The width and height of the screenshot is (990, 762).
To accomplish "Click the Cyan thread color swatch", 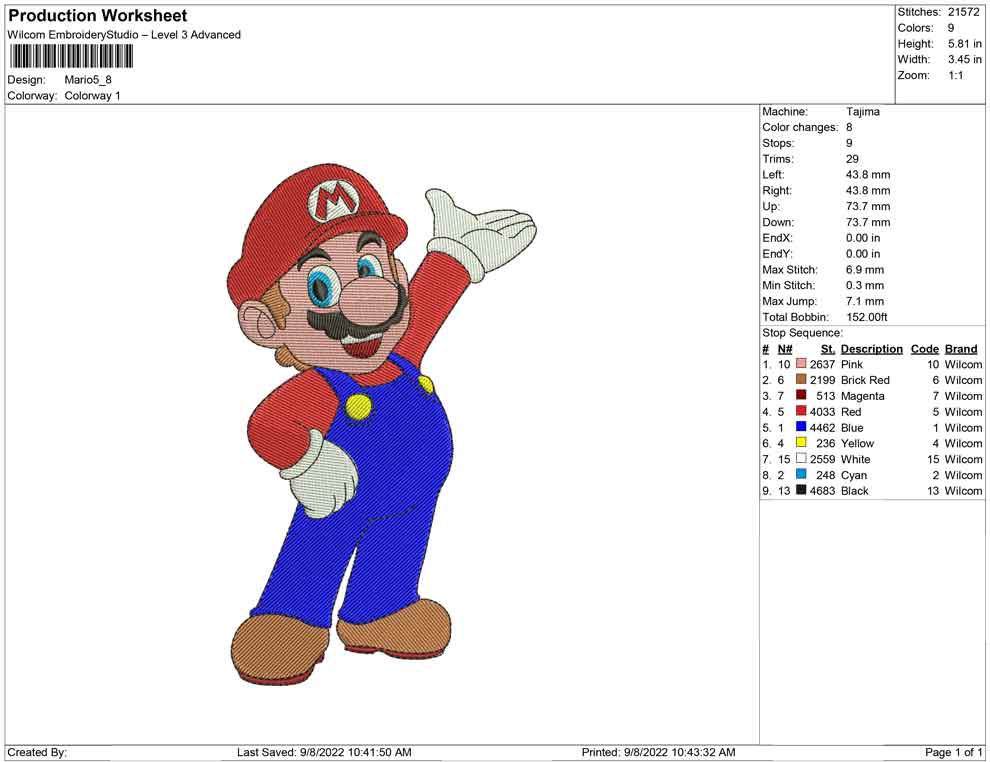I will point(801,474).
